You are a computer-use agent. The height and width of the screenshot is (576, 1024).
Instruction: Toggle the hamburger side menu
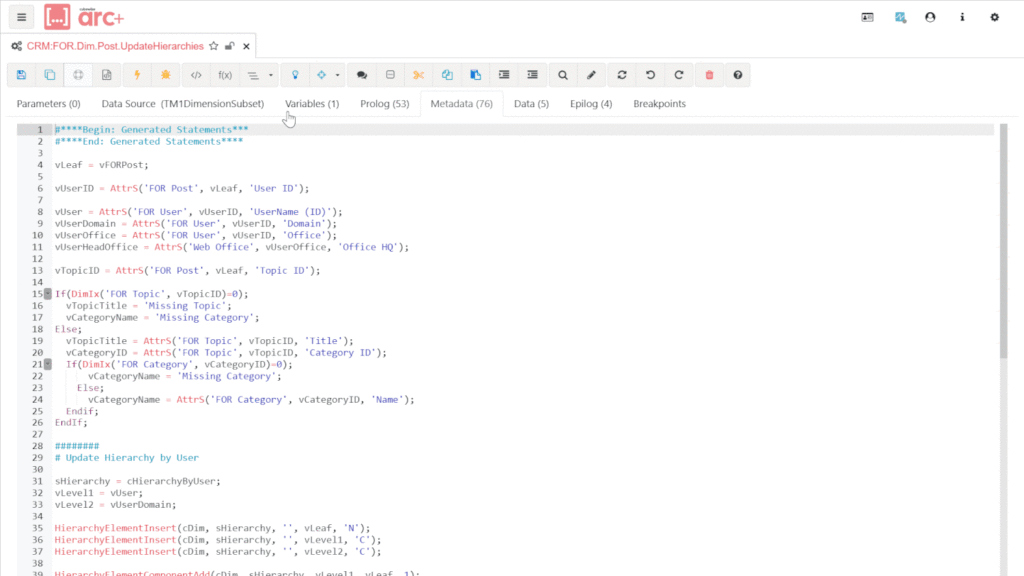(21, 17)
